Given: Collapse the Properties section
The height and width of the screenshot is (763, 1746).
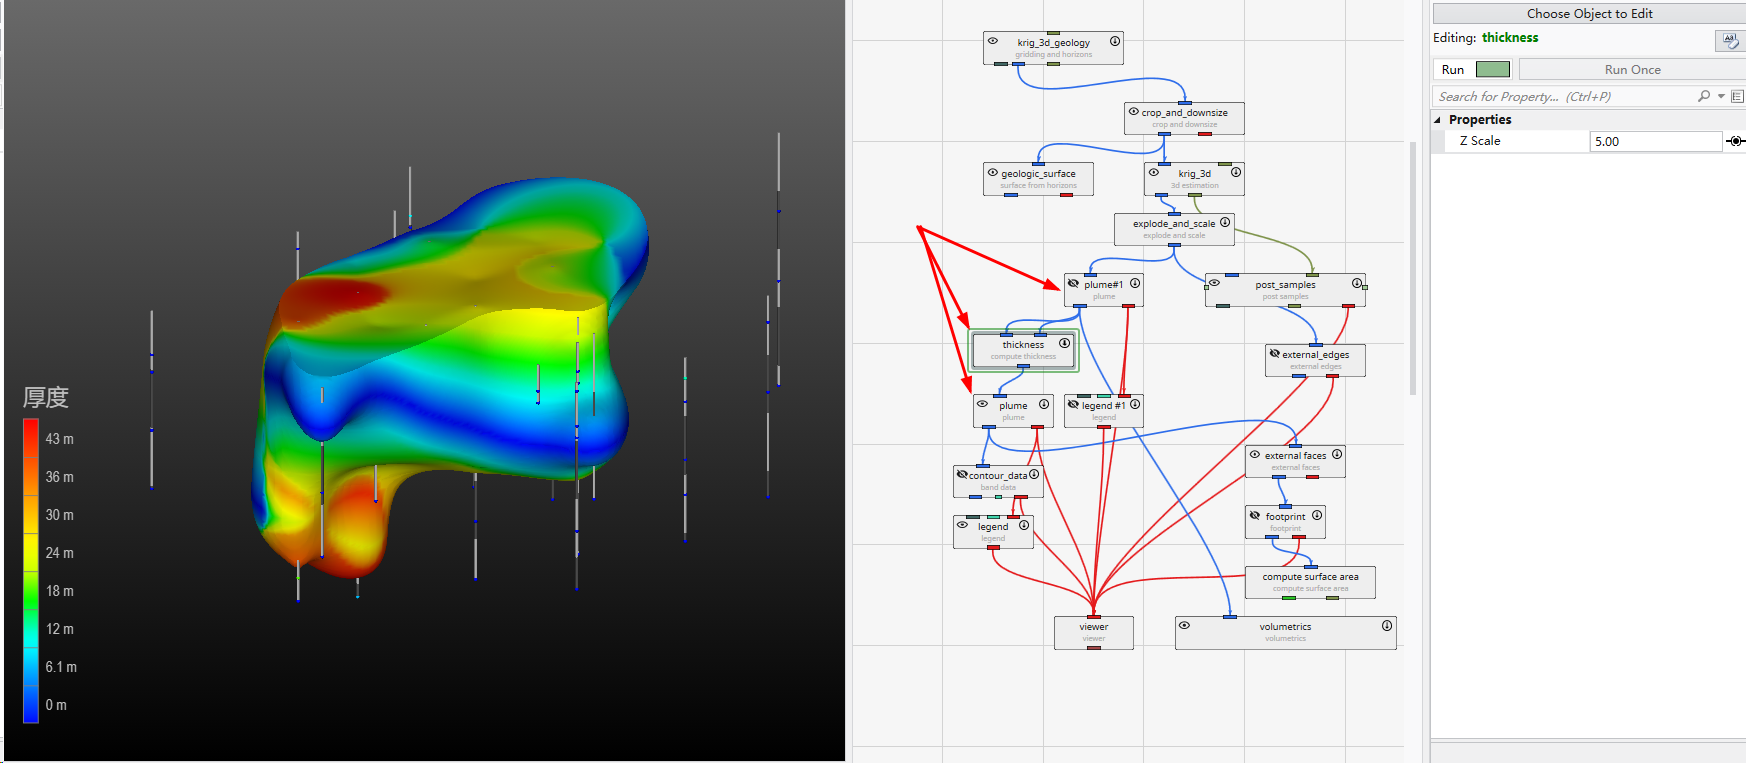Looking at the screenshot, I should click(1438, 120).
